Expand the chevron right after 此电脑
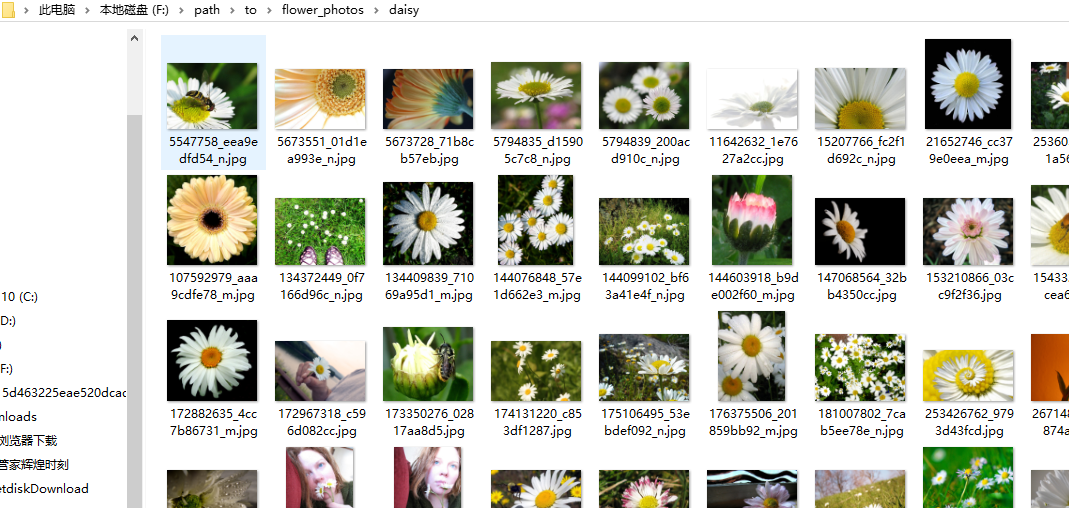Viewport: 1069px width, 508px height. coord(88,10)
